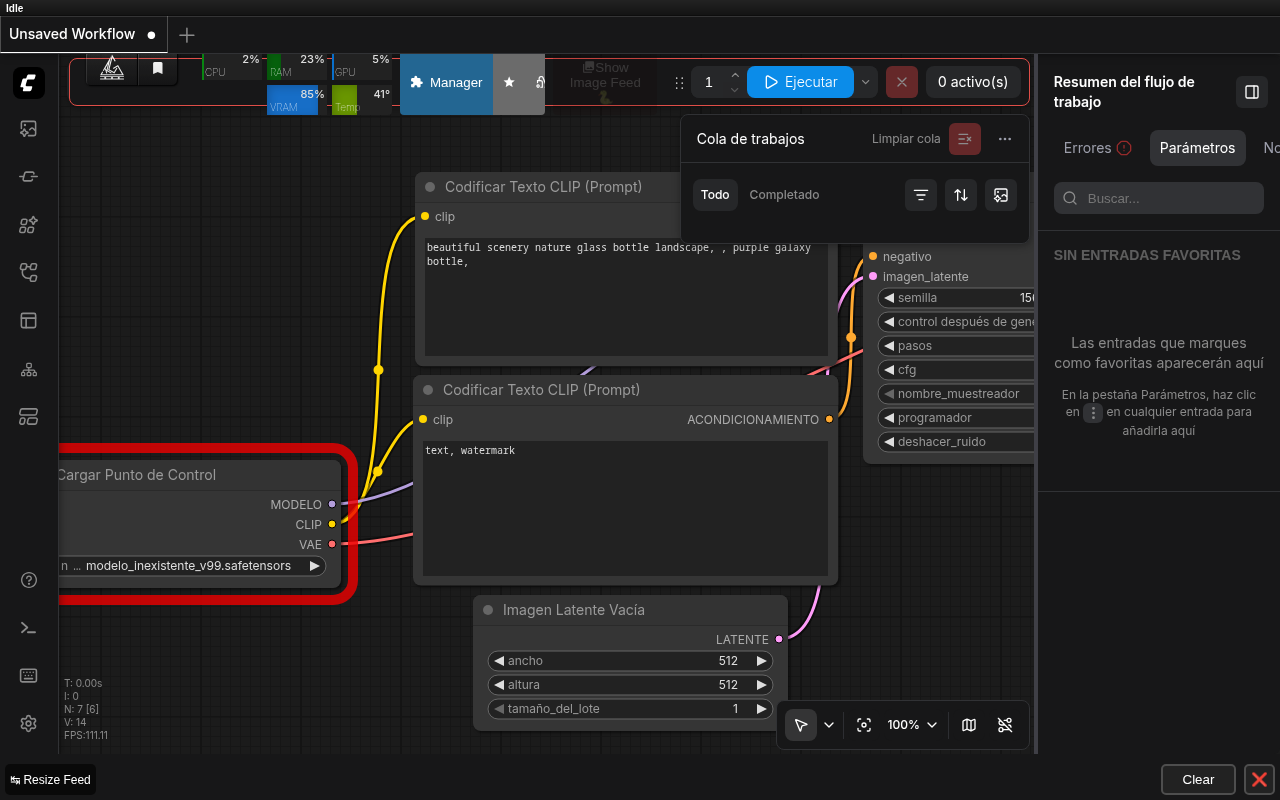
Task: Increase ancho with right arrow
Action: click(762, 661)
